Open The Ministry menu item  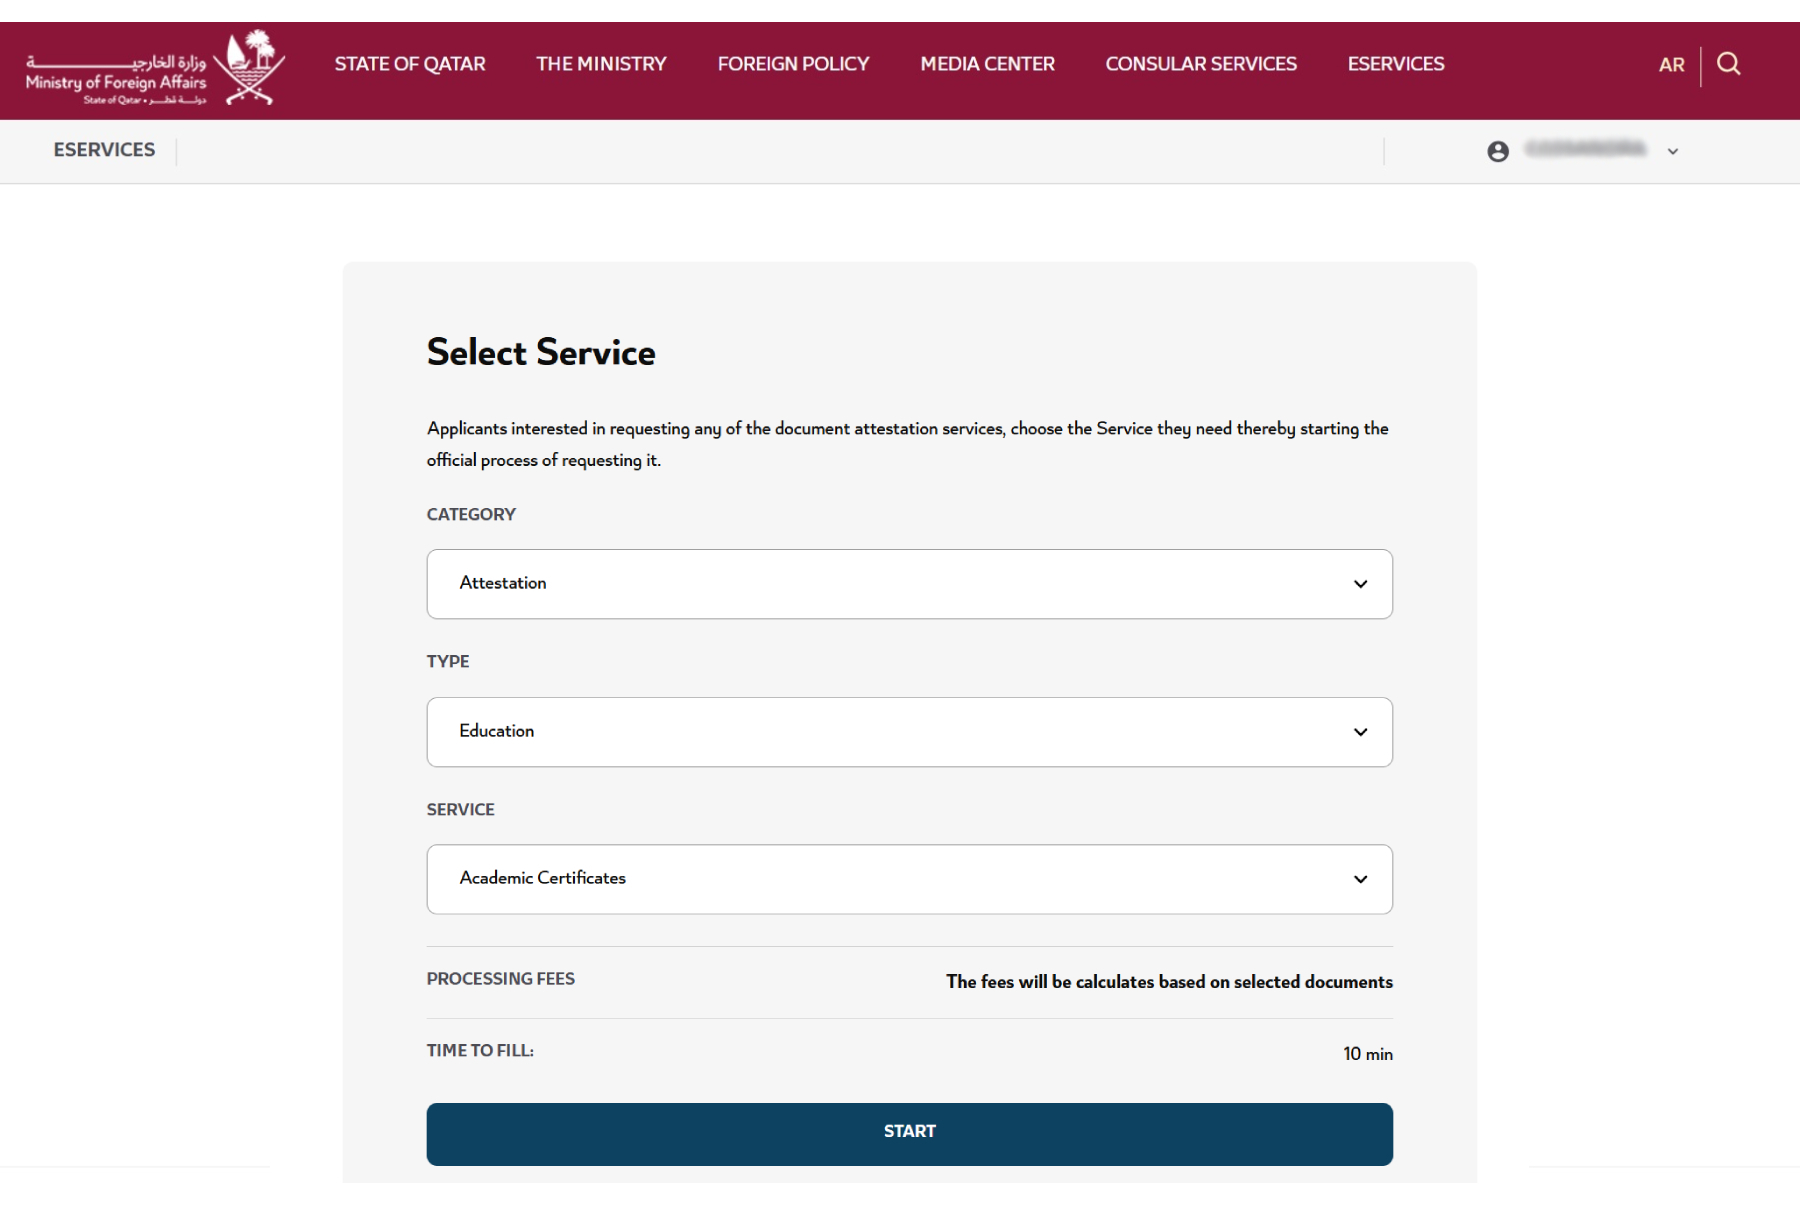pos(601,64)
